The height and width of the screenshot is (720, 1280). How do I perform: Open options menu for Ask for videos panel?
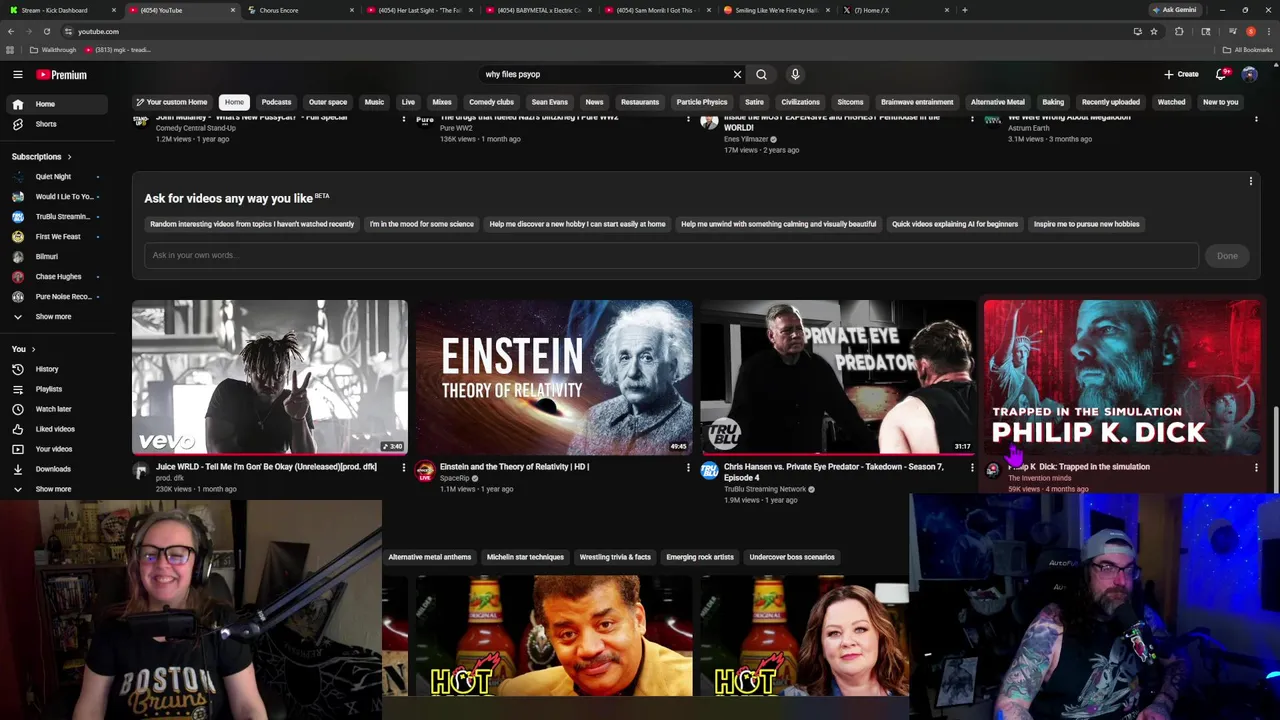1250,181
